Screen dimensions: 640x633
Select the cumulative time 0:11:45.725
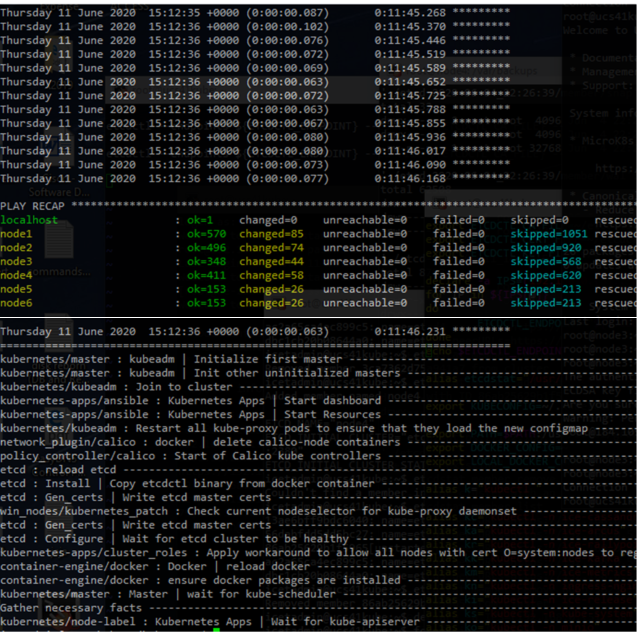[410, 96]
